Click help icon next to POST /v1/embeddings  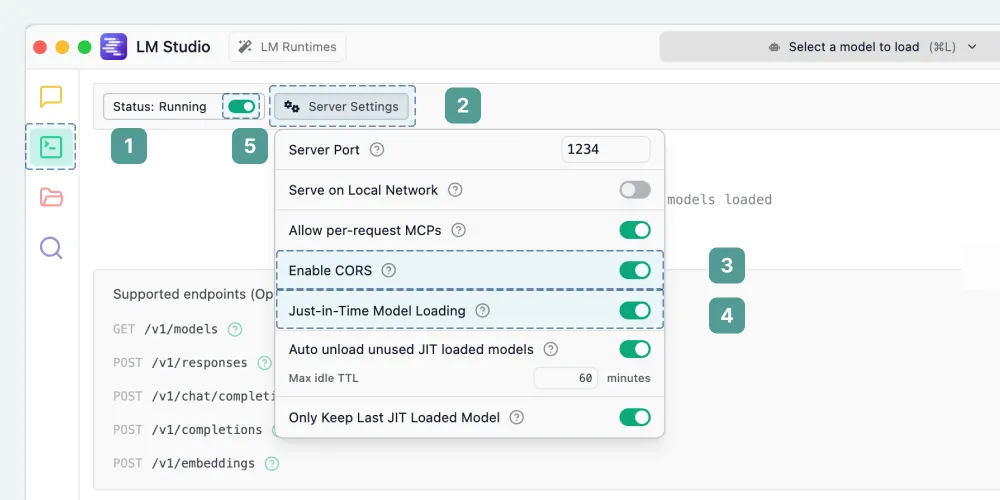click(x=272, y=464)
